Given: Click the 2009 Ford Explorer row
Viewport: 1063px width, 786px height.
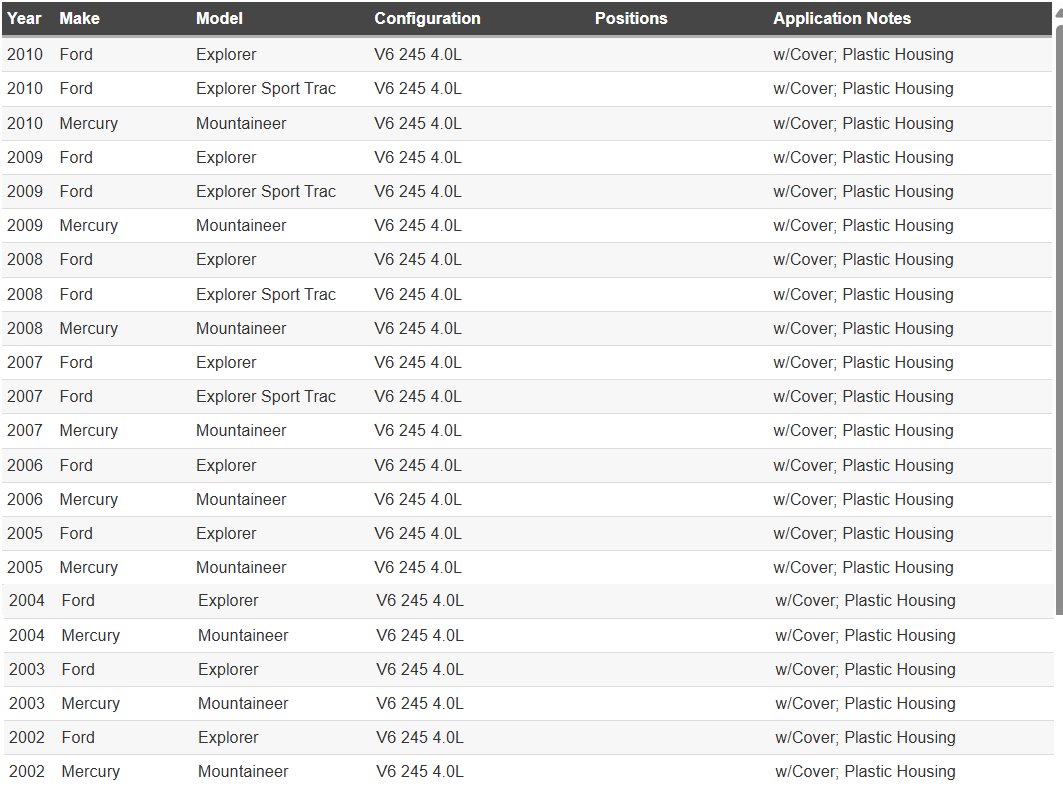Looking at the screenshot, I should [226, 157].
